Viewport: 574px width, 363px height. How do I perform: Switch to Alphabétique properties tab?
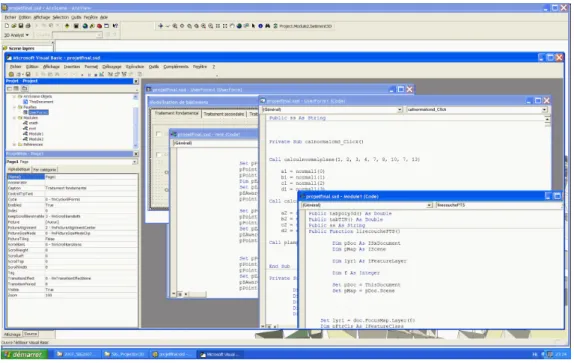coord(19,169)
